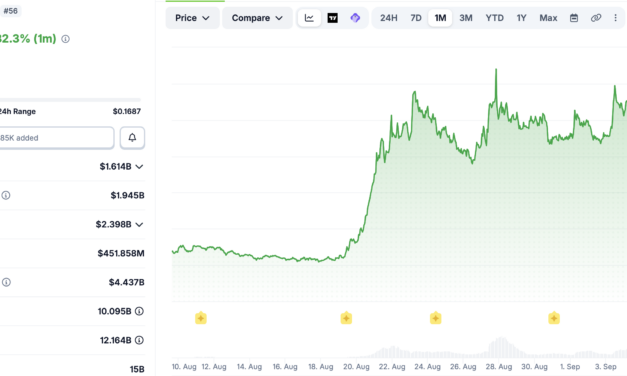Switch to line chart view icon
This screenshot has height=376, width=627.
point(309,18)
